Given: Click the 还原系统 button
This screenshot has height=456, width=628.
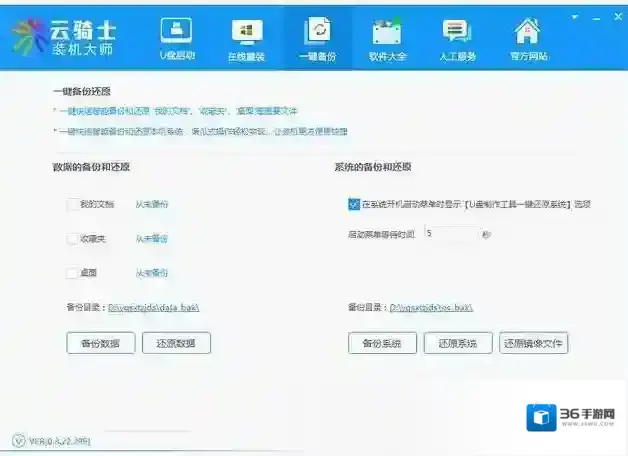Looking at the screenshot, I should [458, 343].
